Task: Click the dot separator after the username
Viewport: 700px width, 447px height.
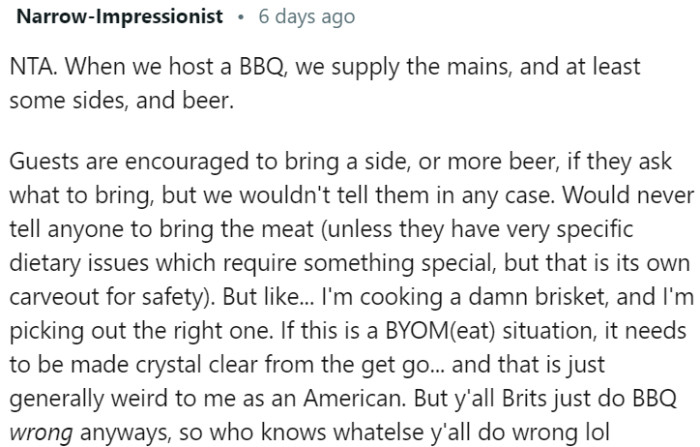Action: click(241, 18)
